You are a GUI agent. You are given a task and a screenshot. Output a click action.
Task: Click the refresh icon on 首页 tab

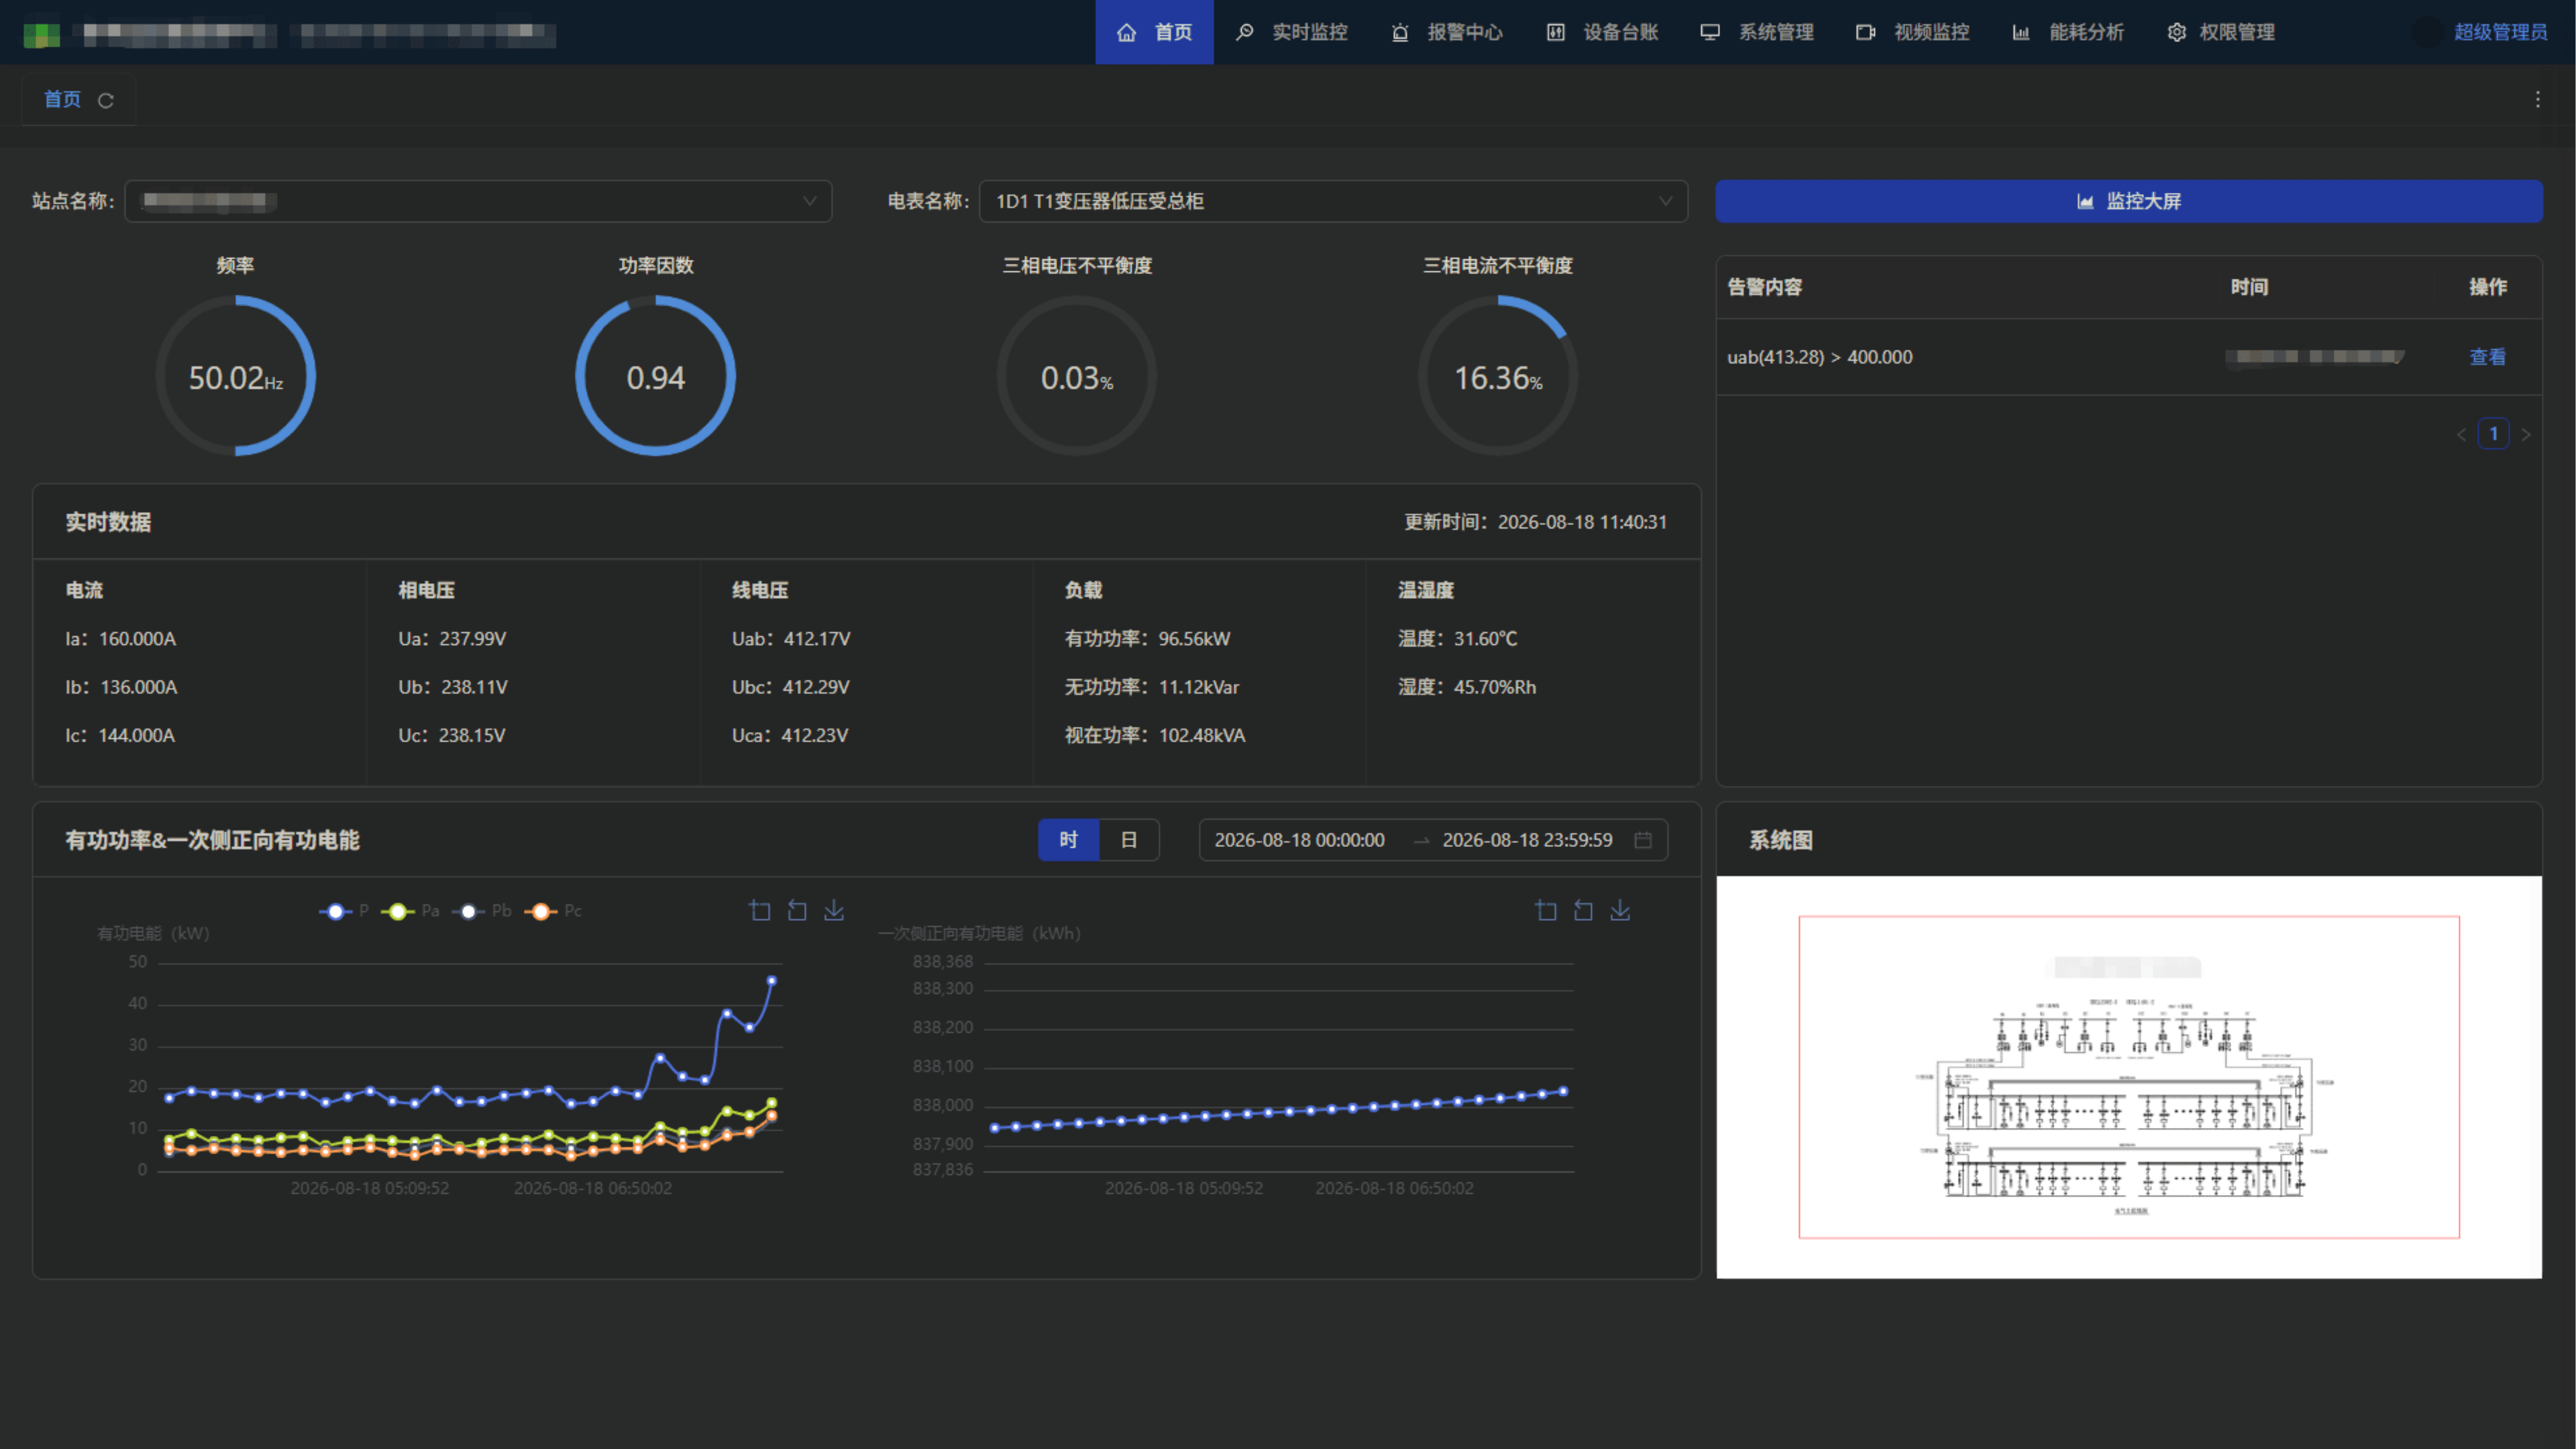pyautogui.click(x=106, y=100)
